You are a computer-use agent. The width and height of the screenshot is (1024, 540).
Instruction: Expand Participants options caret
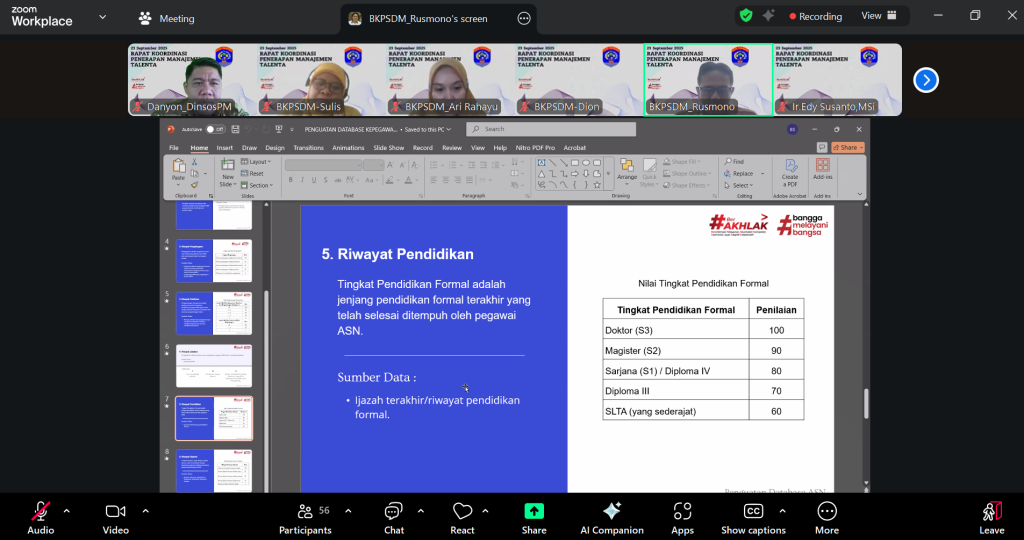348,511
